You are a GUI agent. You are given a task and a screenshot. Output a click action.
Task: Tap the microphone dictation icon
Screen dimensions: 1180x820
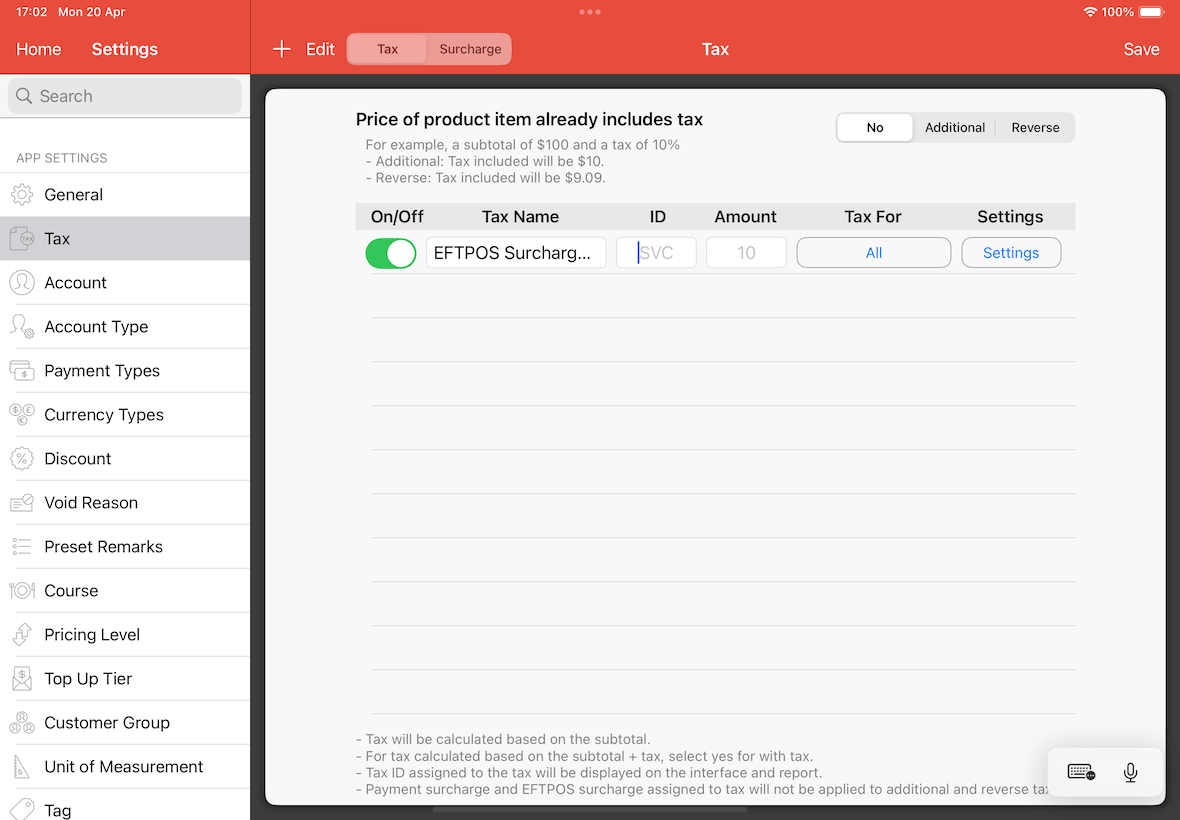[1130, 773]
